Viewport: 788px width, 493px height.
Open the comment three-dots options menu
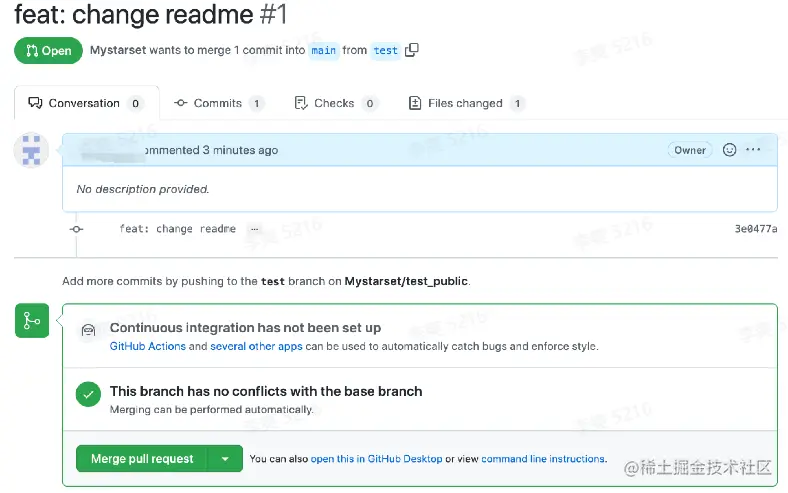pos(753,150)
